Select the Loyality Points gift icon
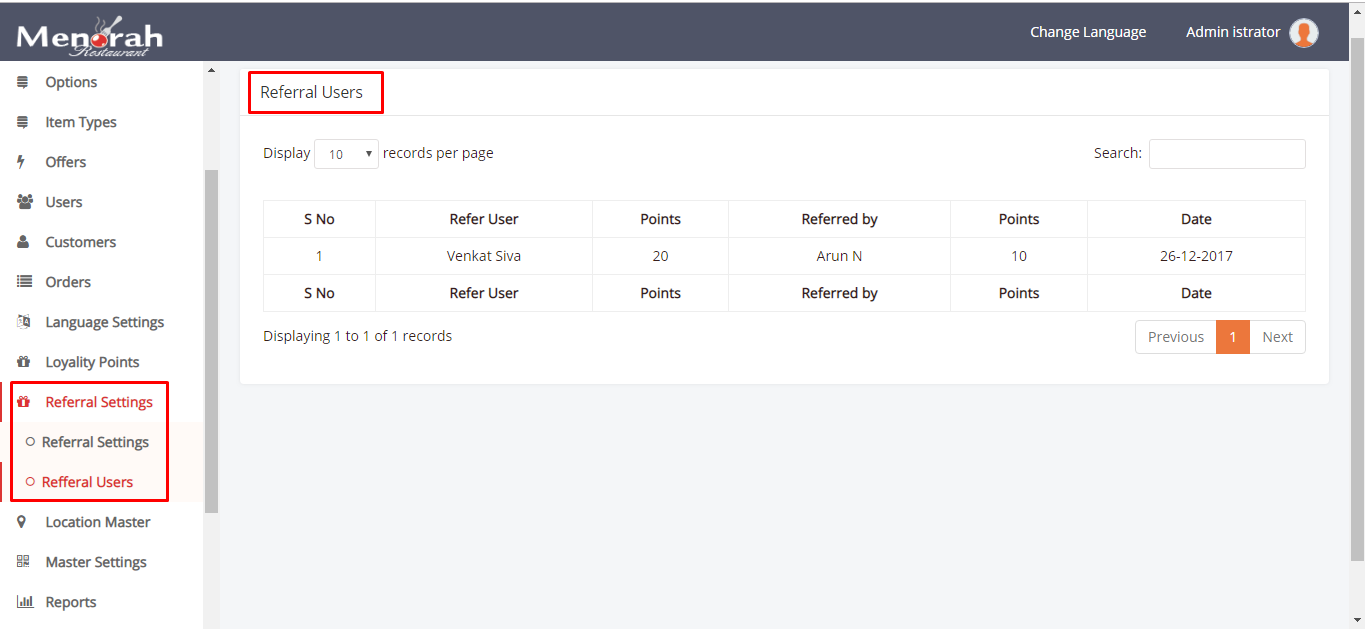Screen dimensions: 1365x629 [22, 361]
